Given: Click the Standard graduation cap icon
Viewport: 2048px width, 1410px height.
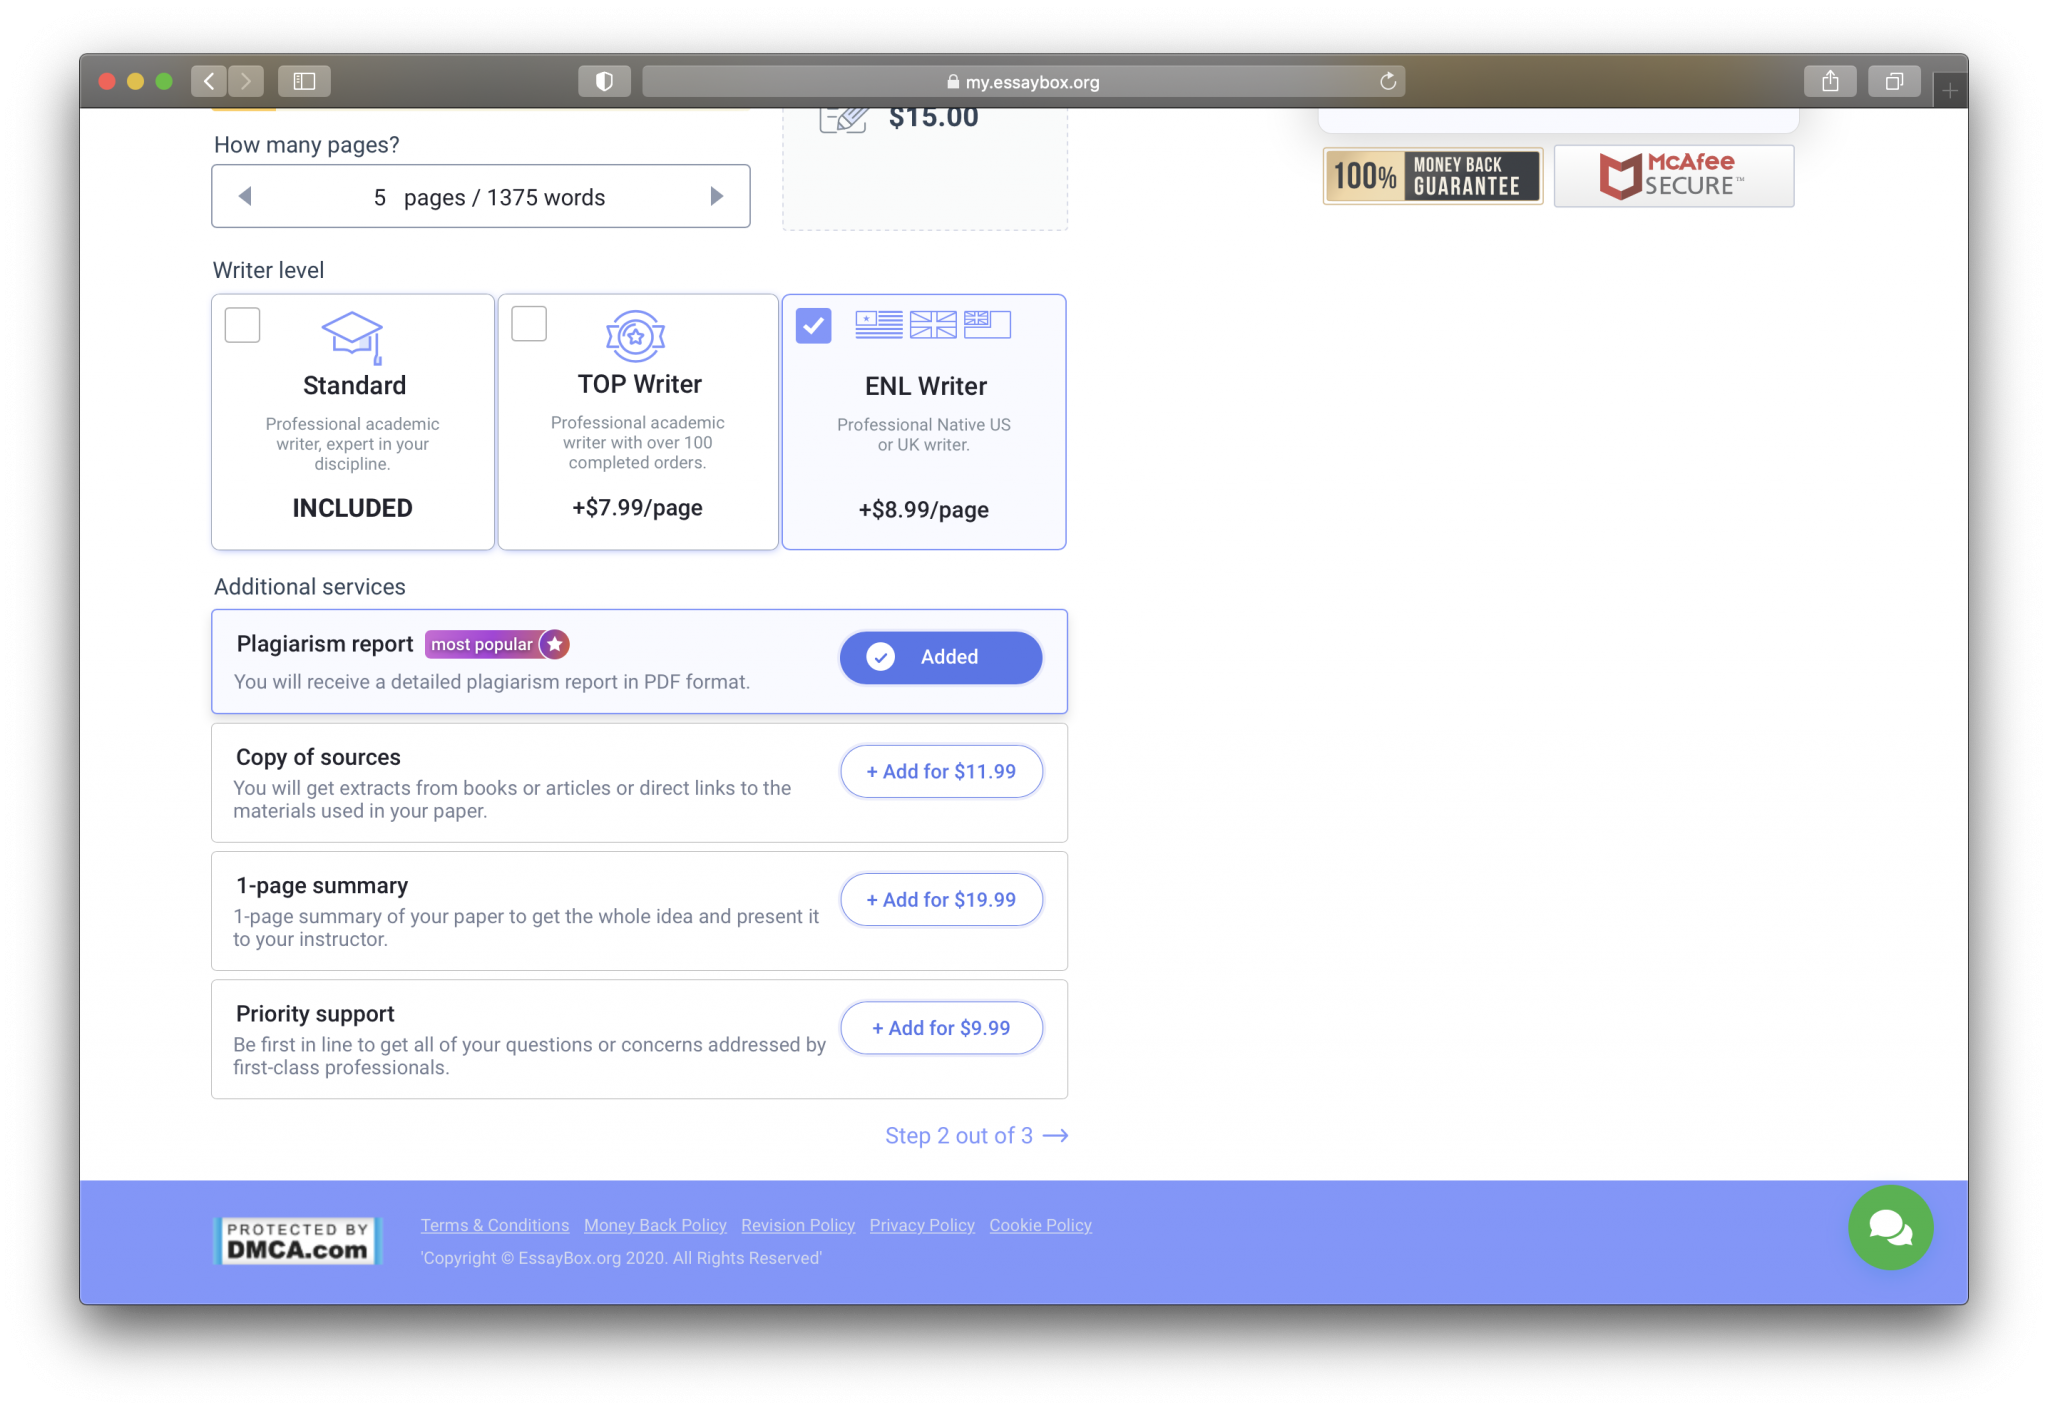Looking at the screenshot, I should 352,337.
